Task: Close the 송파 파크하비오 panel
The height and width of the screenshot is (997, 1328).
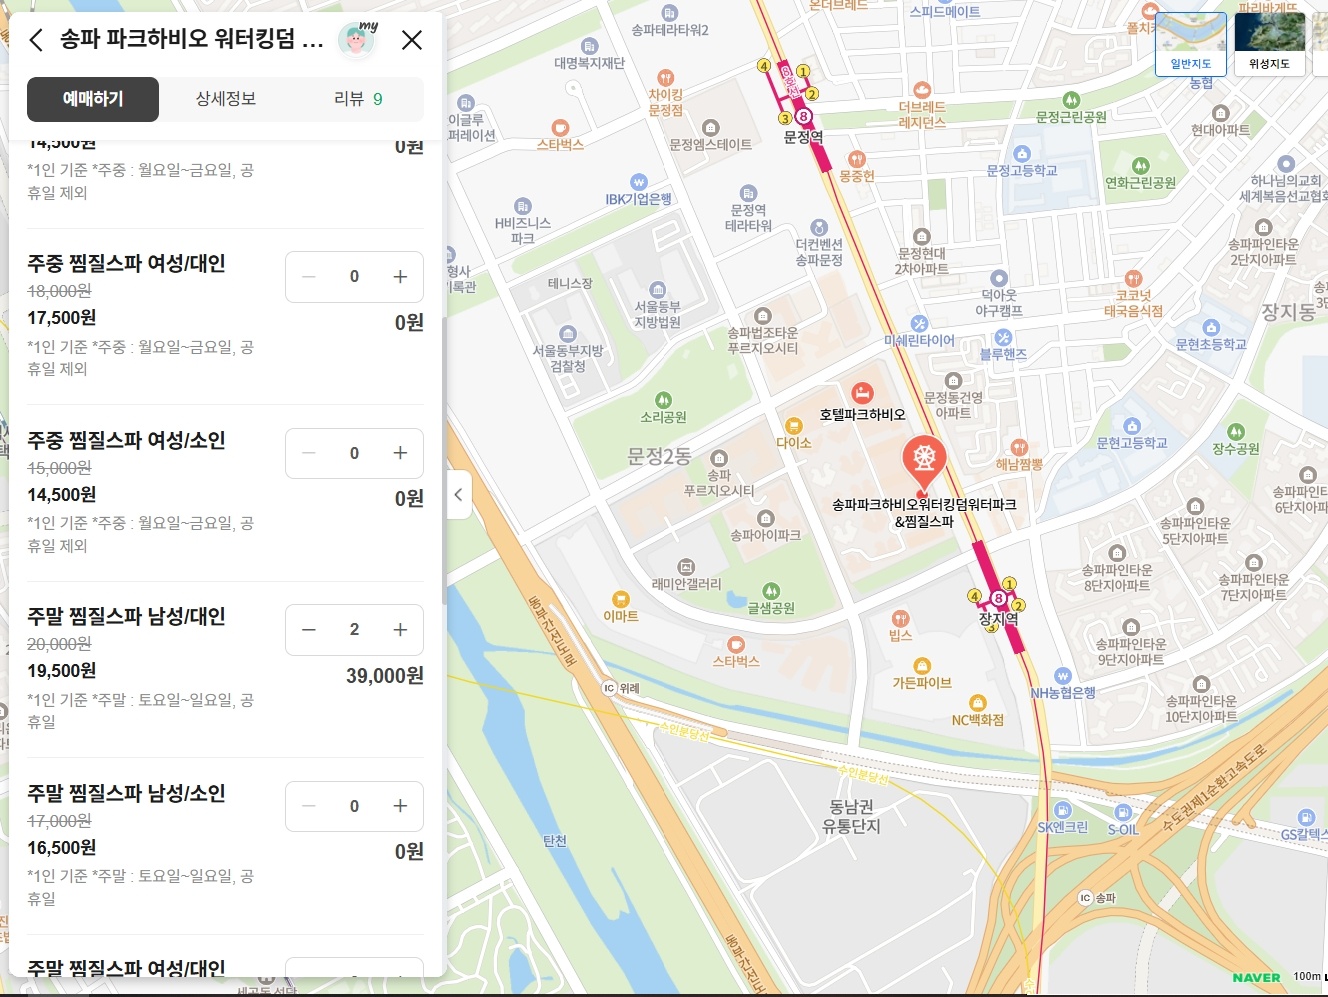Action: click(411, 40)
